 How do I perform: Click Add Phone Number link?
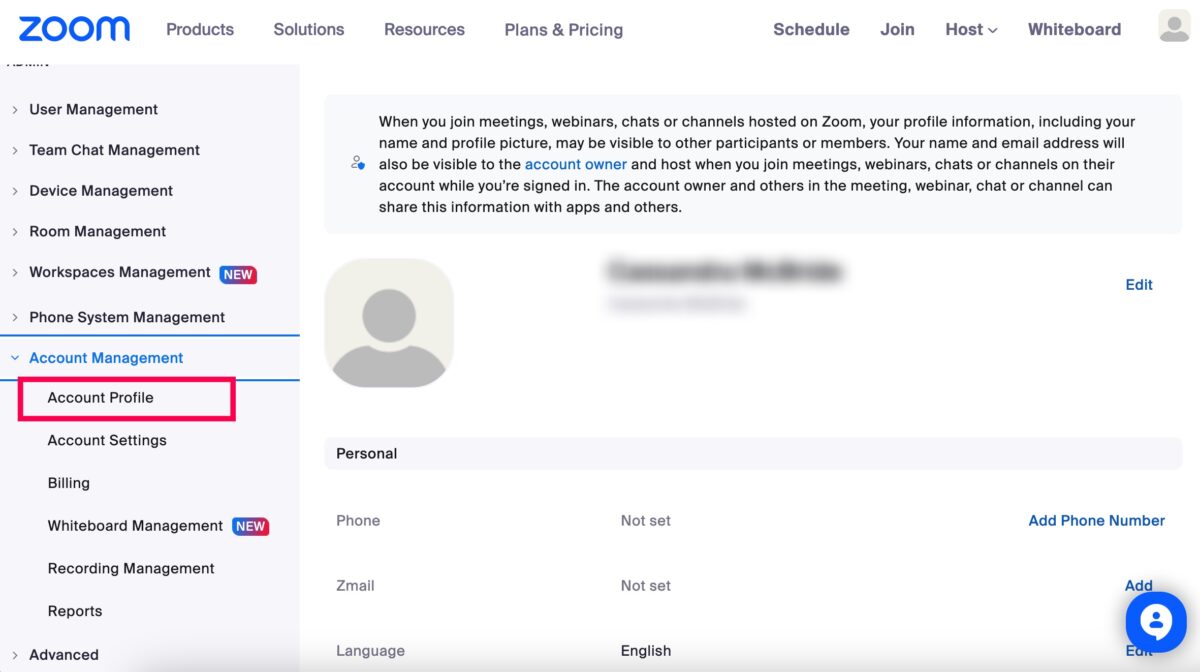pos(1097,521)
